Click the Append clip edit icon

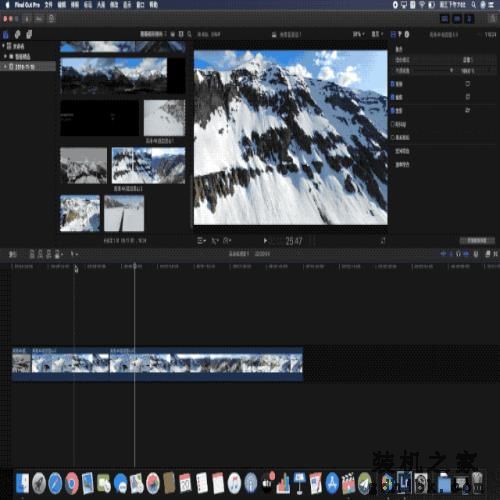[48, 254]
